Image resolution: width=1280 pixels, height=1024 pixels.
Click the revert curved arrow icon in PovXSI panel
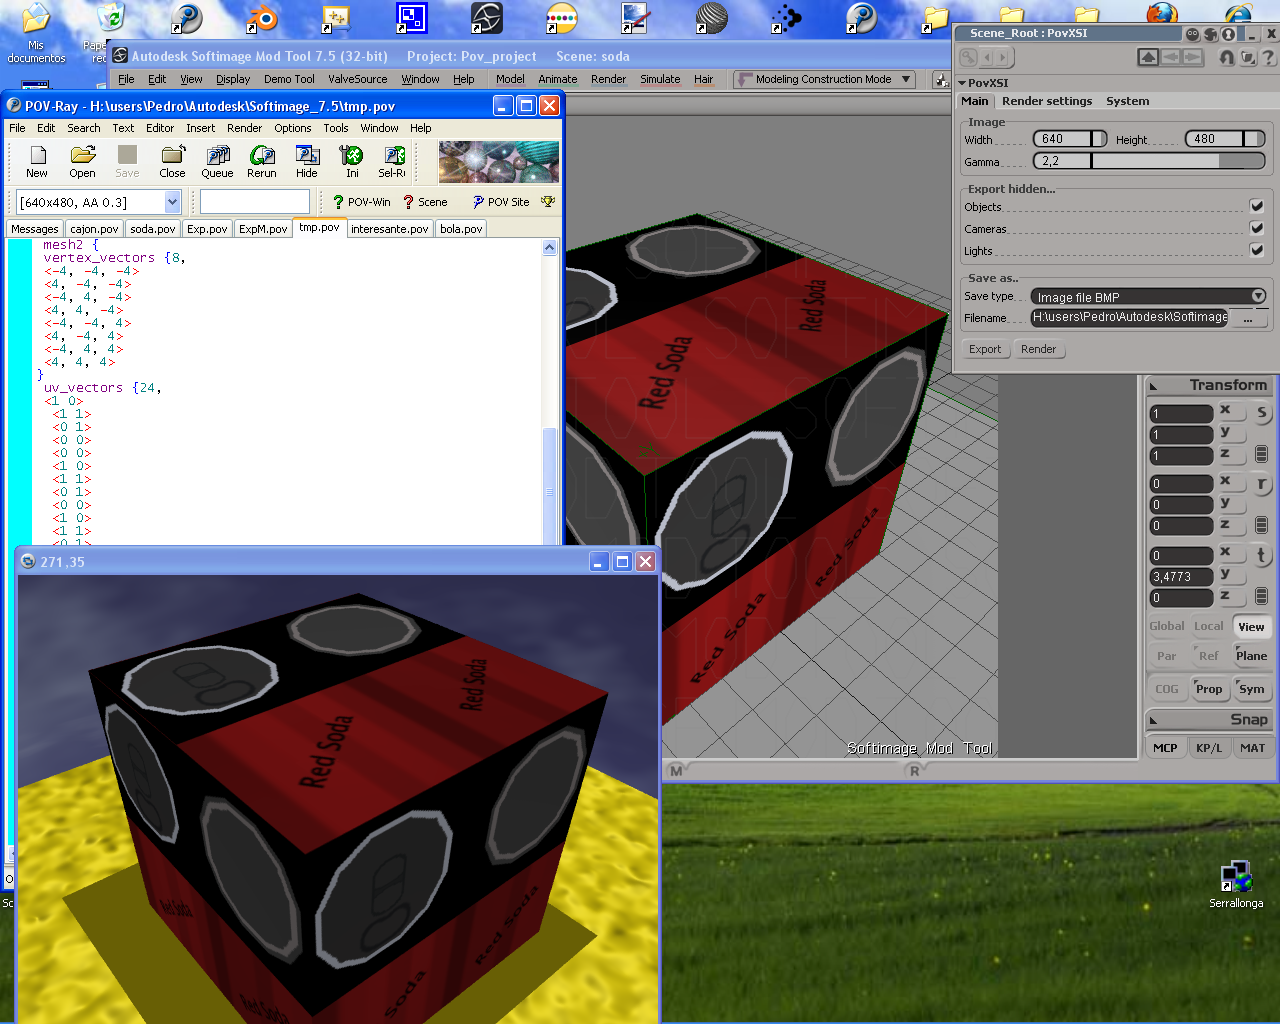1226,58
